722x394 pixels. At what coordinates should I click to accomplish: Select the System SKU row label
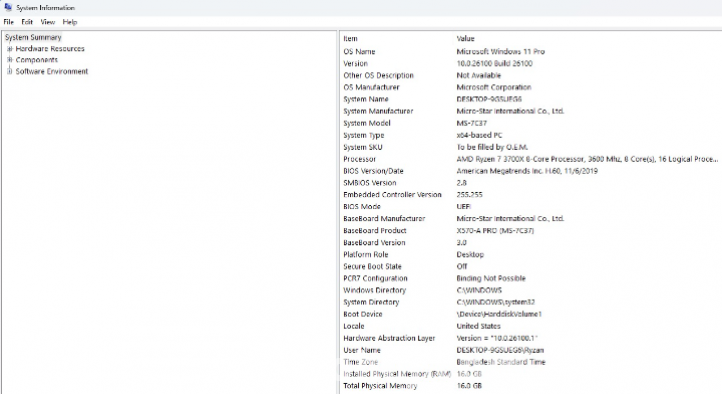[362, 147]
